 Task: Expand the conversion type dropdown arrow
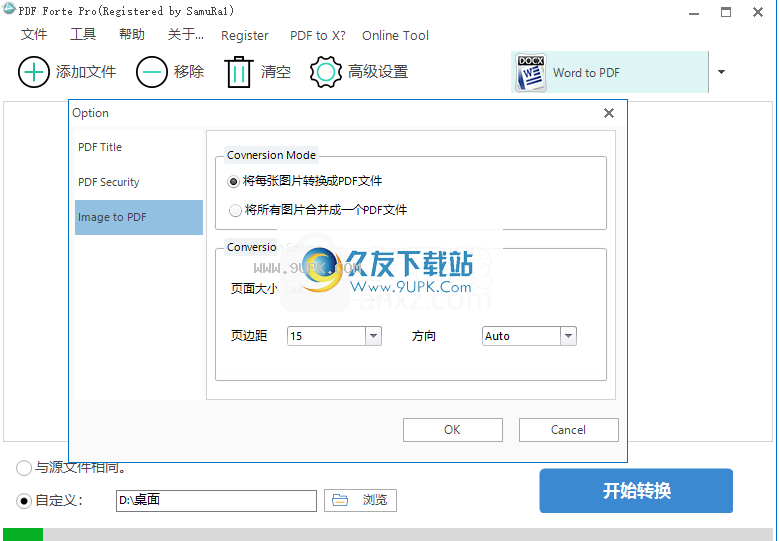[x=721, y=72]
